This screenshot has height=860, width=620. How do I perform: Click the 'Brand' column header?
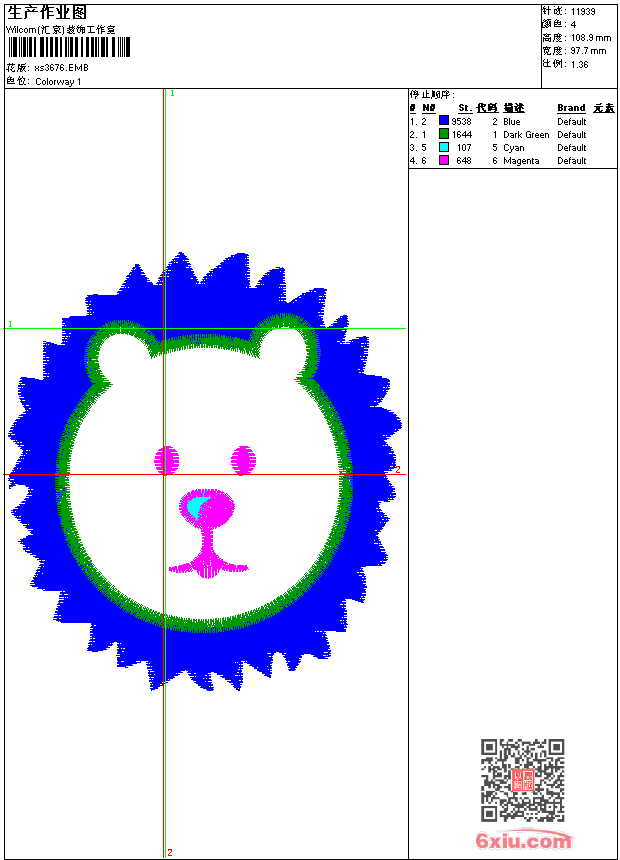(x=571, y=108)
